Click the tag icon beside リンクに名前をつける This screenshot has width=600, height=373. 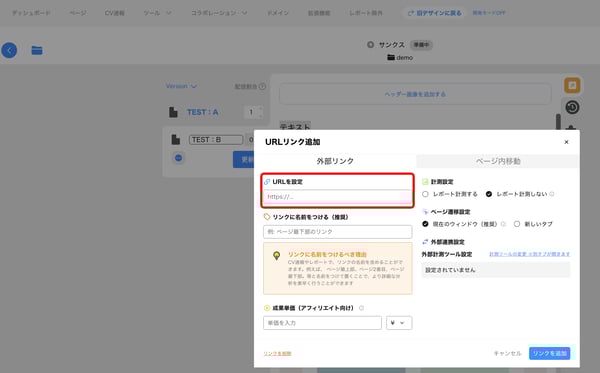[267, 217]
